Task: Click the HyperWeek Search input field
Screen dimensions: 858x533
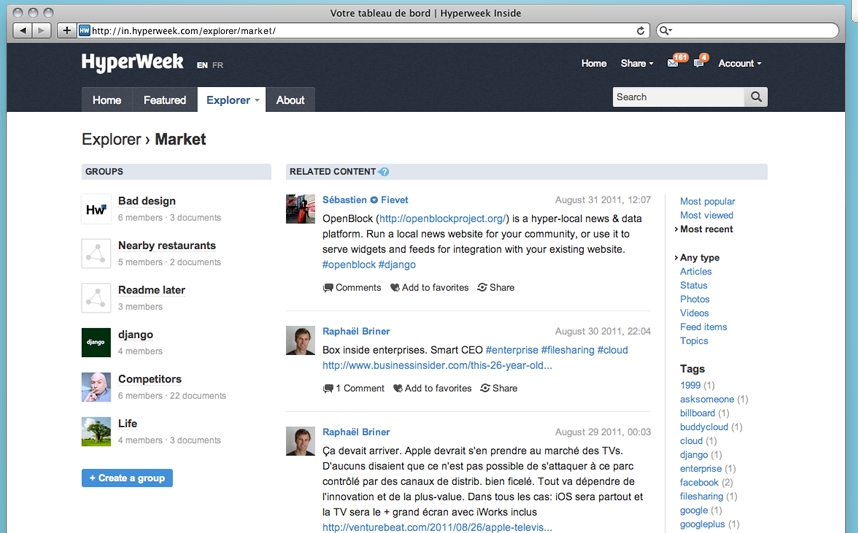Action: point(679,97)
